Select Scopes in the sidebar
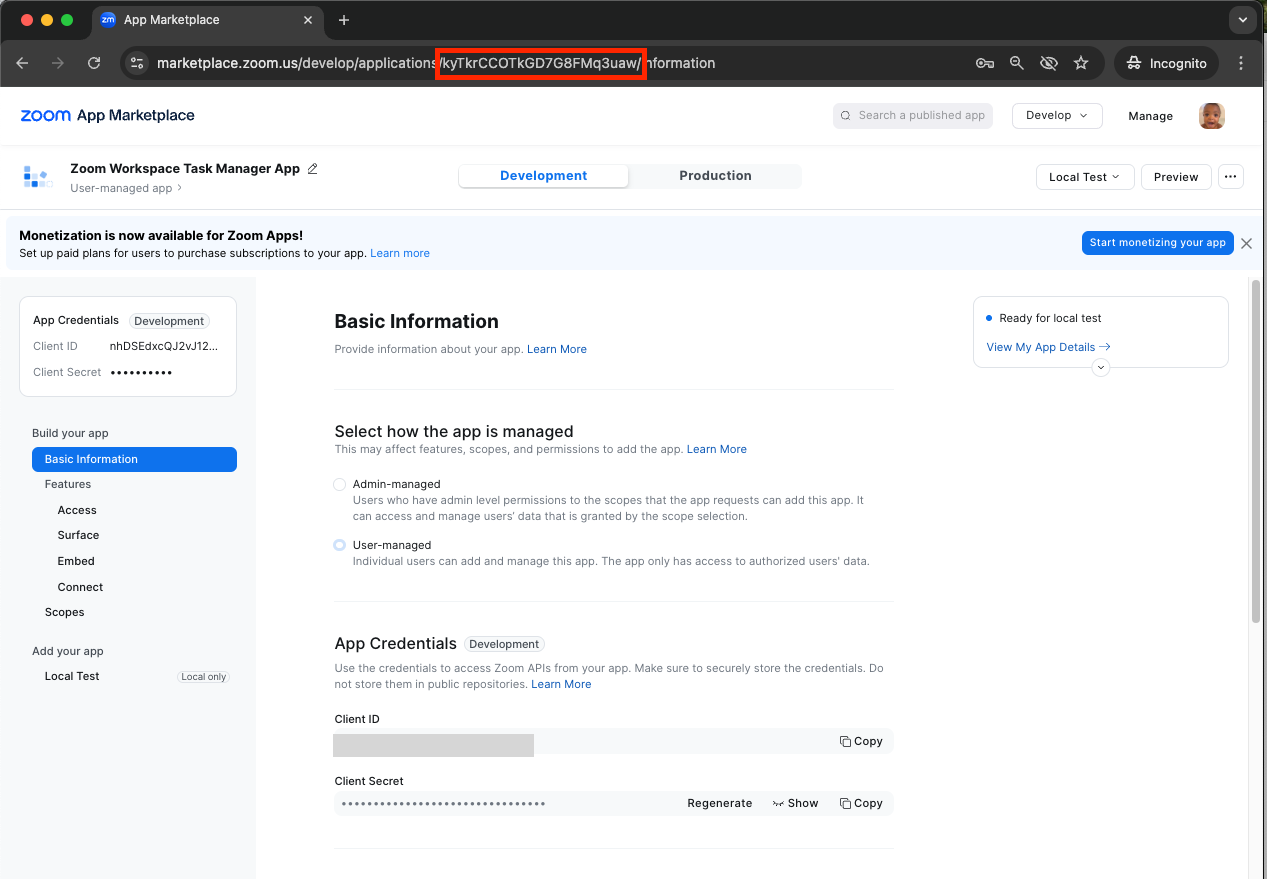Viewport: 1267px width, 879px height. point(64,611)
